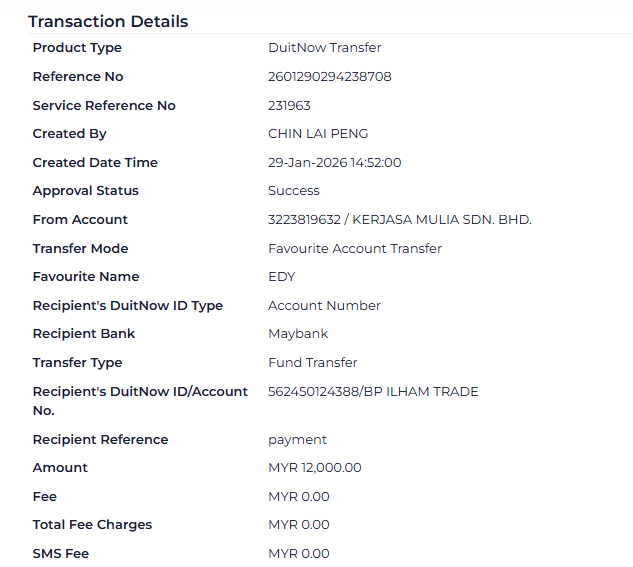Image resolution: width=633 pixels, height=567 pixels.
Task: Select the from account KERJASA MULIA SDN. BHD.
Action: [x=399, y=220]
